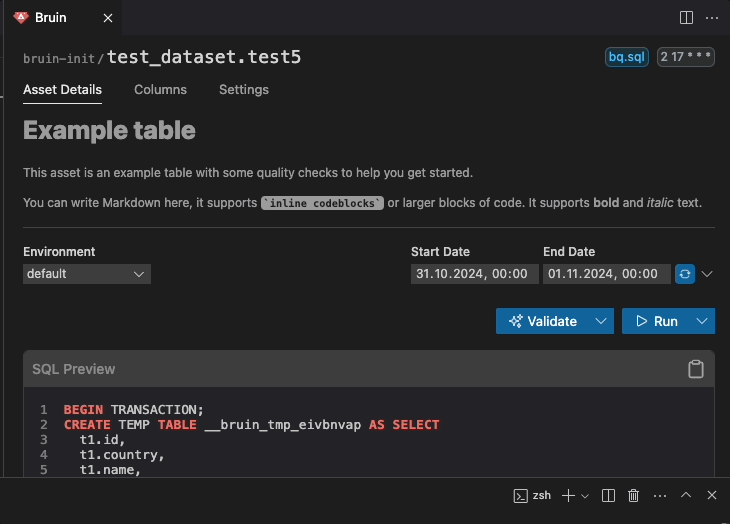
Task: Kill terminal with the trash icon
Action: (633, 496)
